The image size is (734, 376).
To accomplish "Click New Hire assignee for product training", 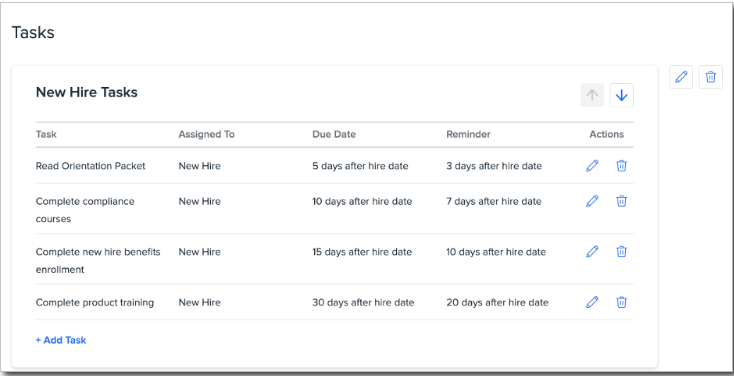I will point(199,303).
